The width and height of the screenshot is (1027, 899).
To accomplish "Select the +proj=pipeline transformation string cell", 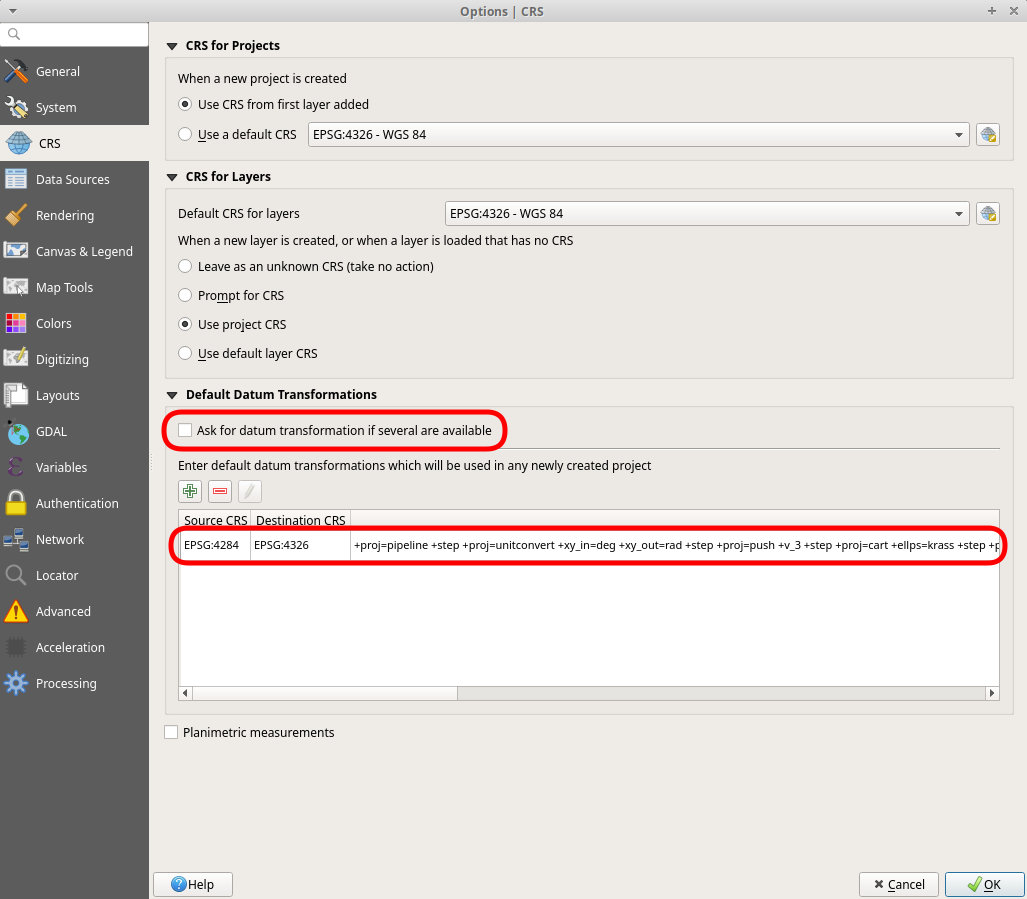I will coord(675,545).
